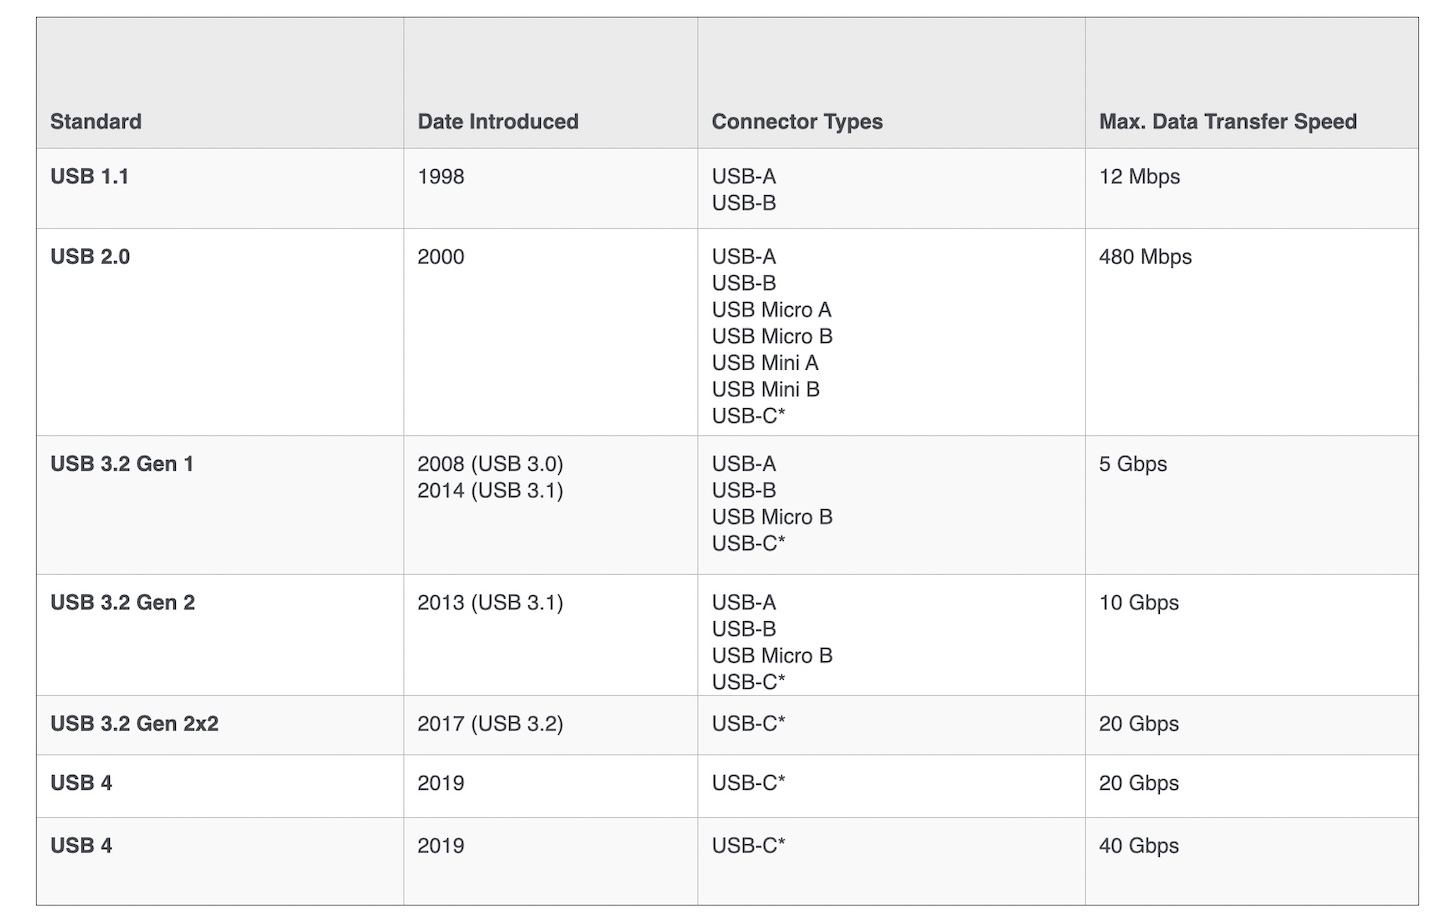Image resolution: width=1440 pixels, height=919 pixels.
Task: Click the 2013 (USB 3.1) date cell
Action: 490,603
